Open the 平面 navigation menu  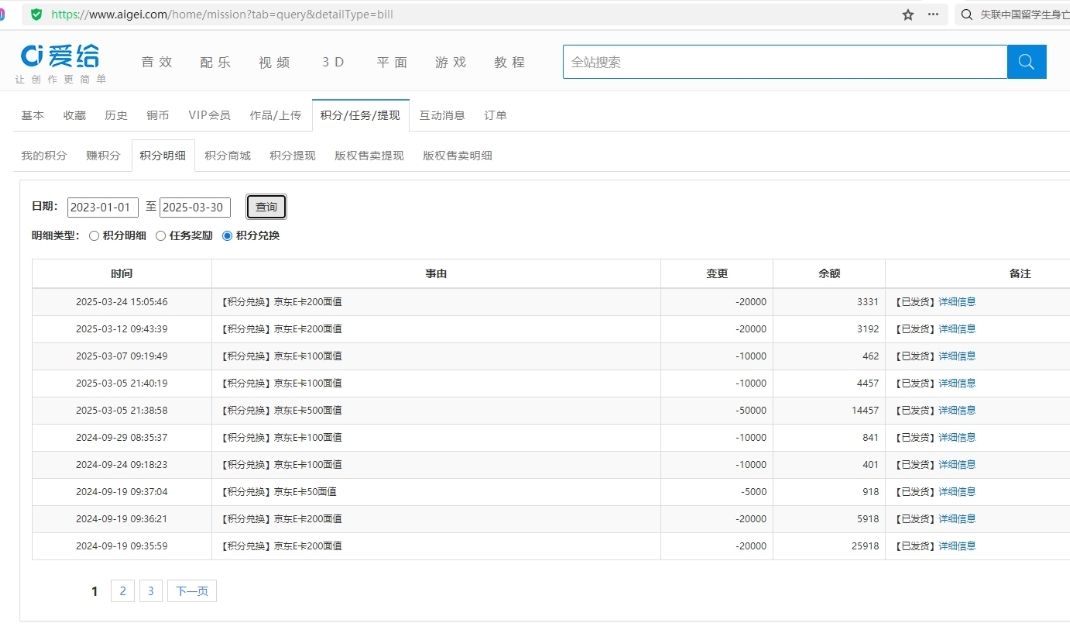[392, 62]
